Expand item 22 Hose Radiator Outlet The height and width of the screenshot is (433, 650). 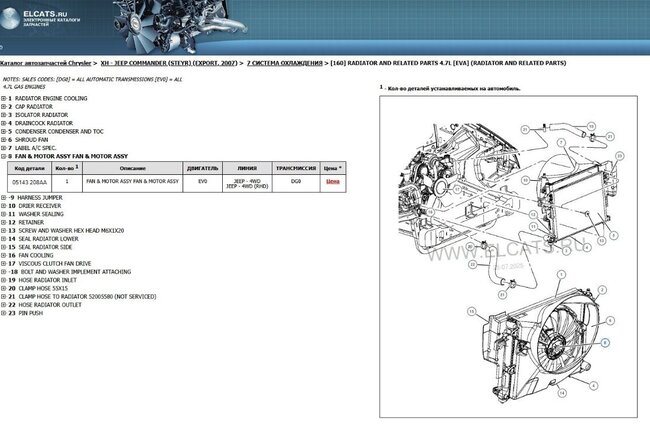(3, 305)
